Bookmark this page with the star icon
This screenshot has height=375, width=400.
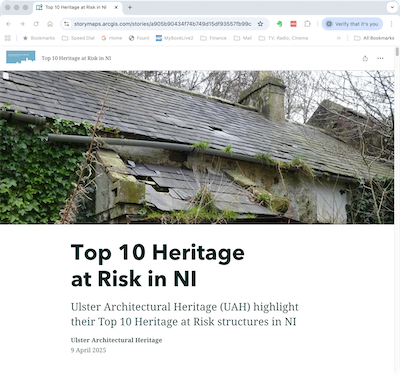260,24
